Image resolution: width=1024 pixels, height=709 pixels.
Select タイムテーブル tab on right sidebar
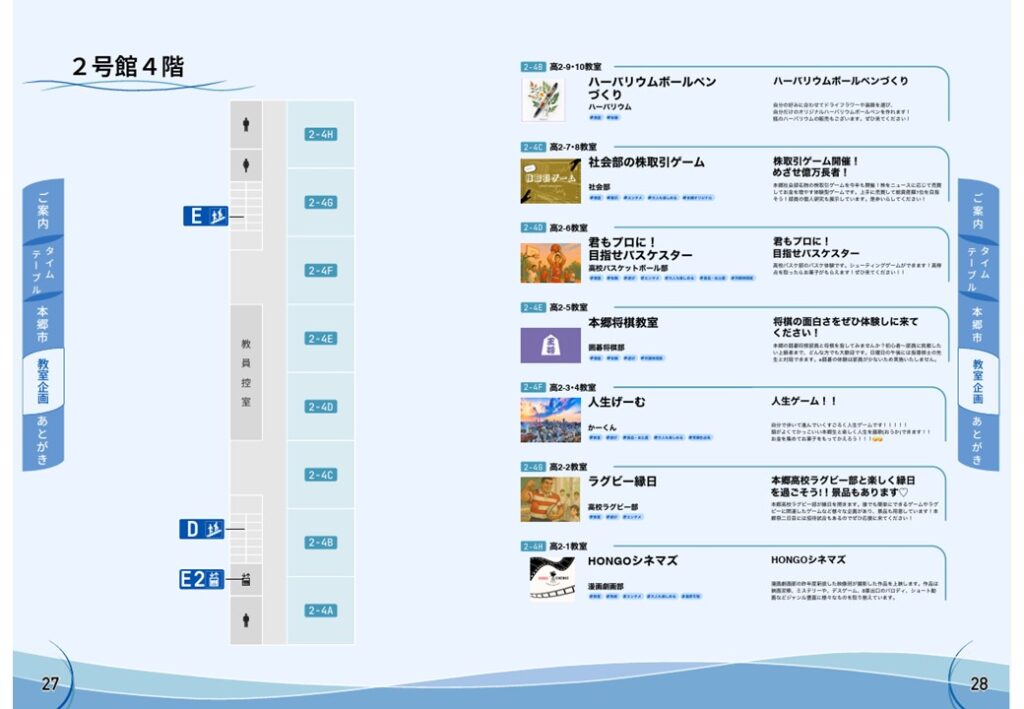979,267
